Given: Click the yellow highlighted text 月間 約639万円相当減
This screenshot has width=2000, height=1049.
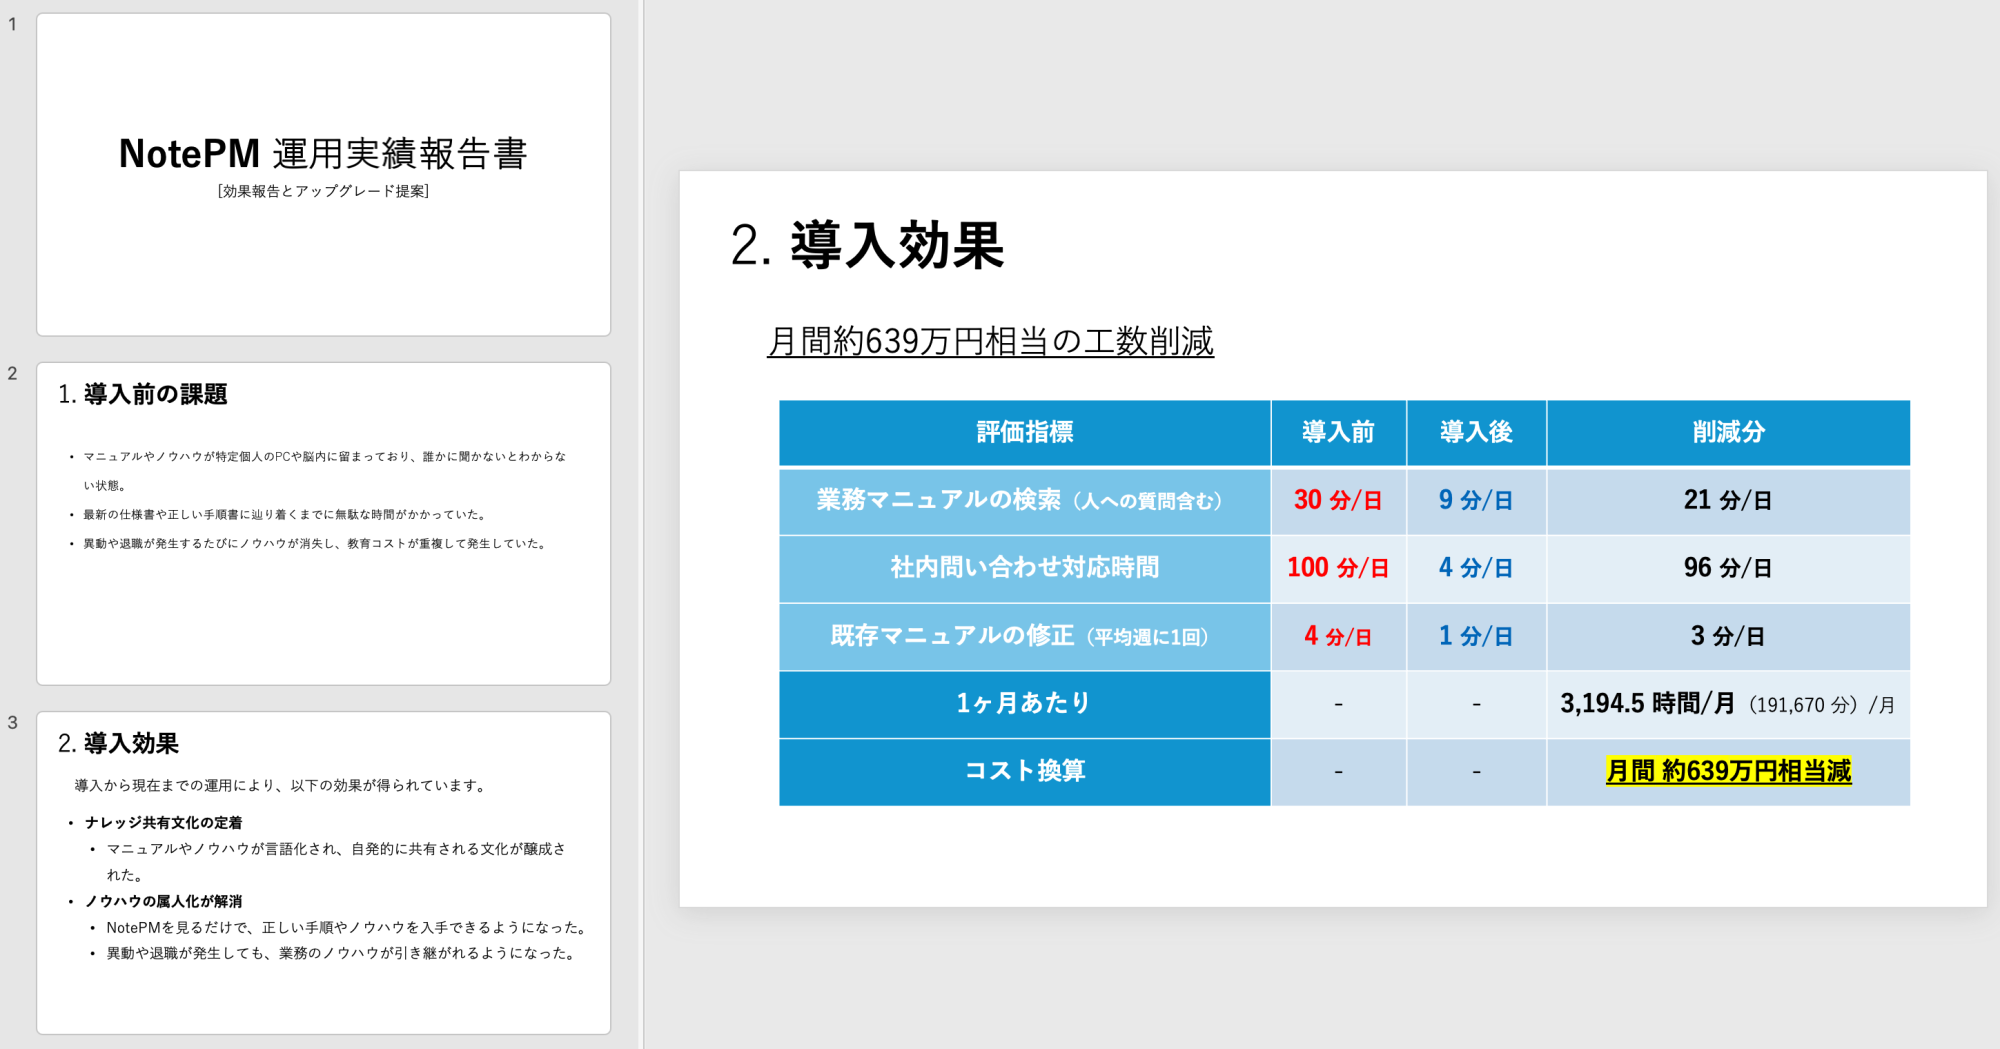Looking at the screenshot, I should [x=1729, y=771].
